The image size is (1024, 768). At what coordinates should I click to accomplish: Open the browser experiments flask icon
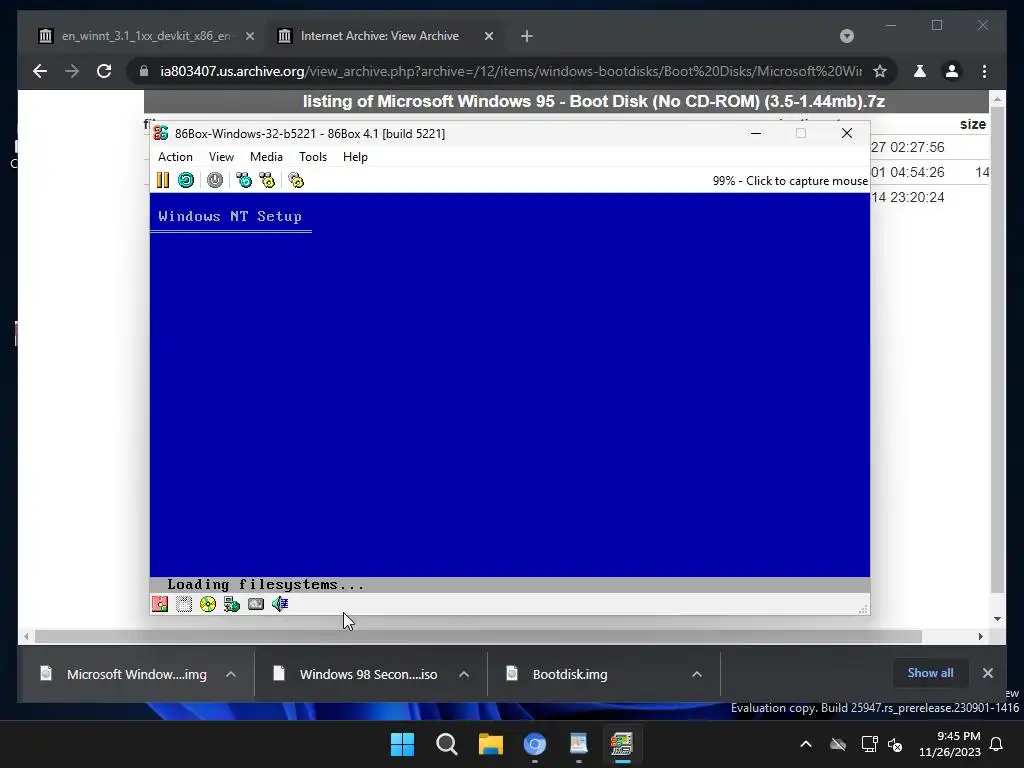[x=920, y=71]
